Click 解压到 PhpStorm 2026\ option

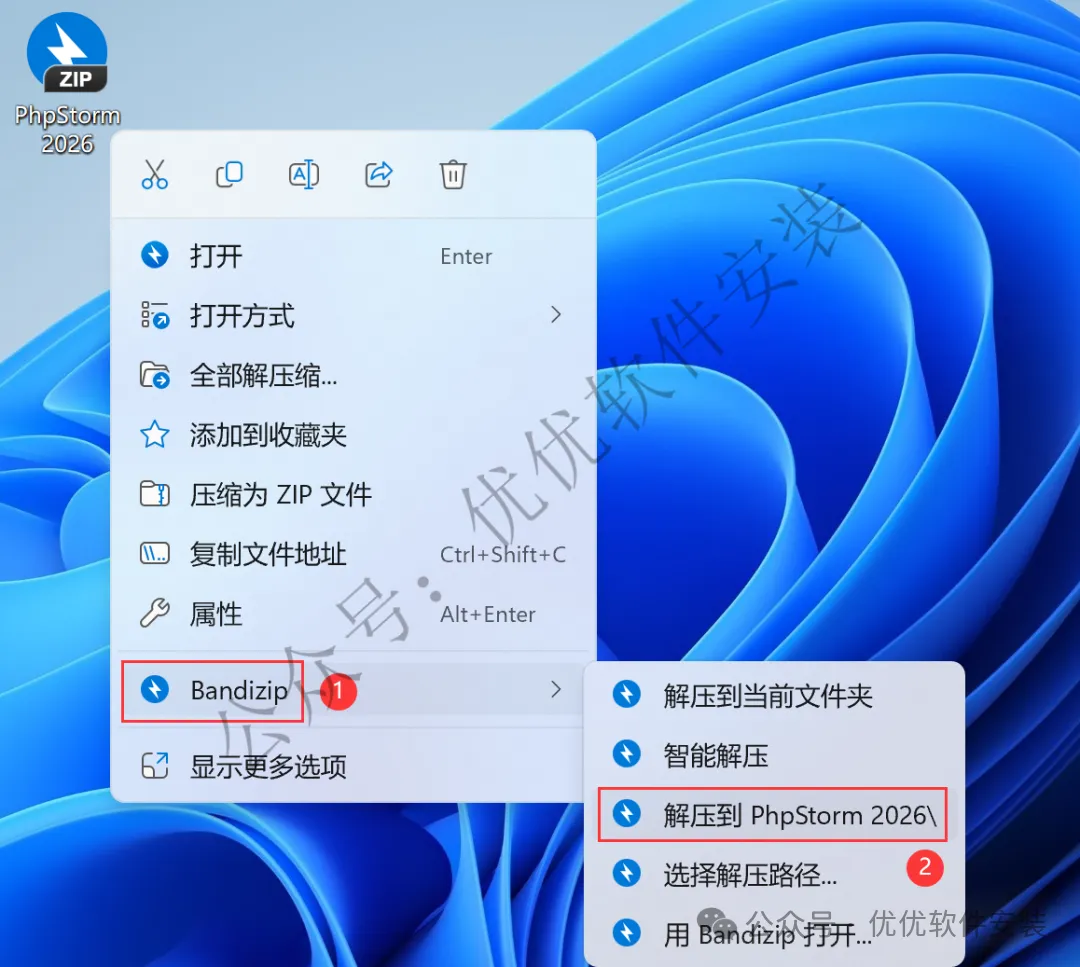click(x=774, y=815)
